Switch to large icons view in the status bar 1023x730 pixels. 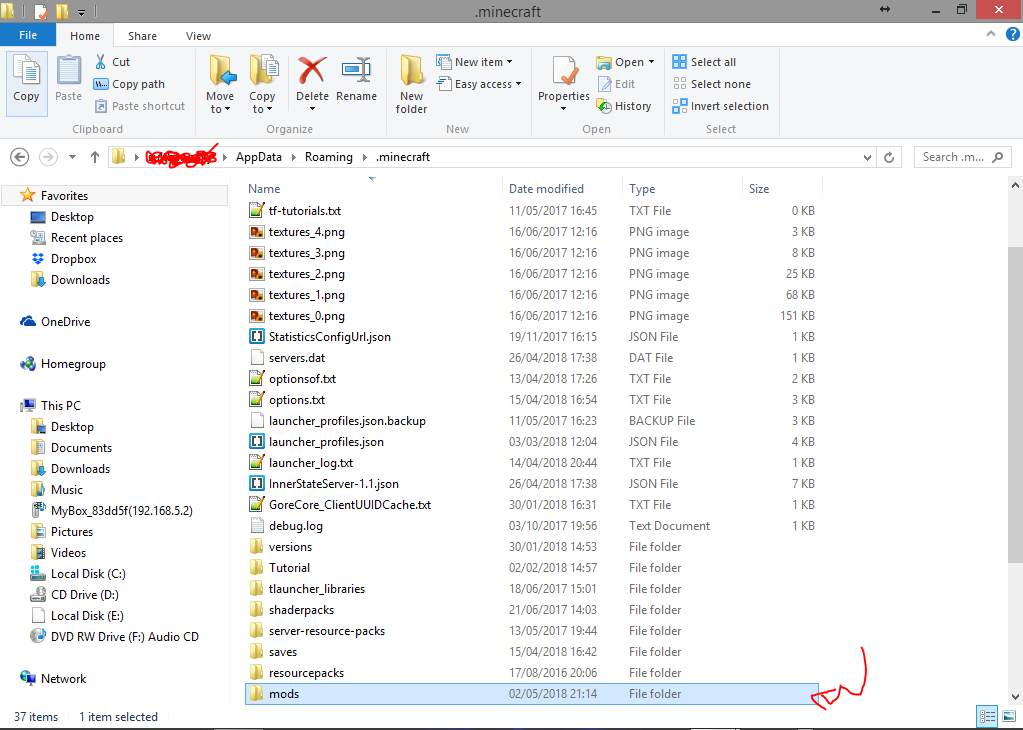tap(1011, 716)
